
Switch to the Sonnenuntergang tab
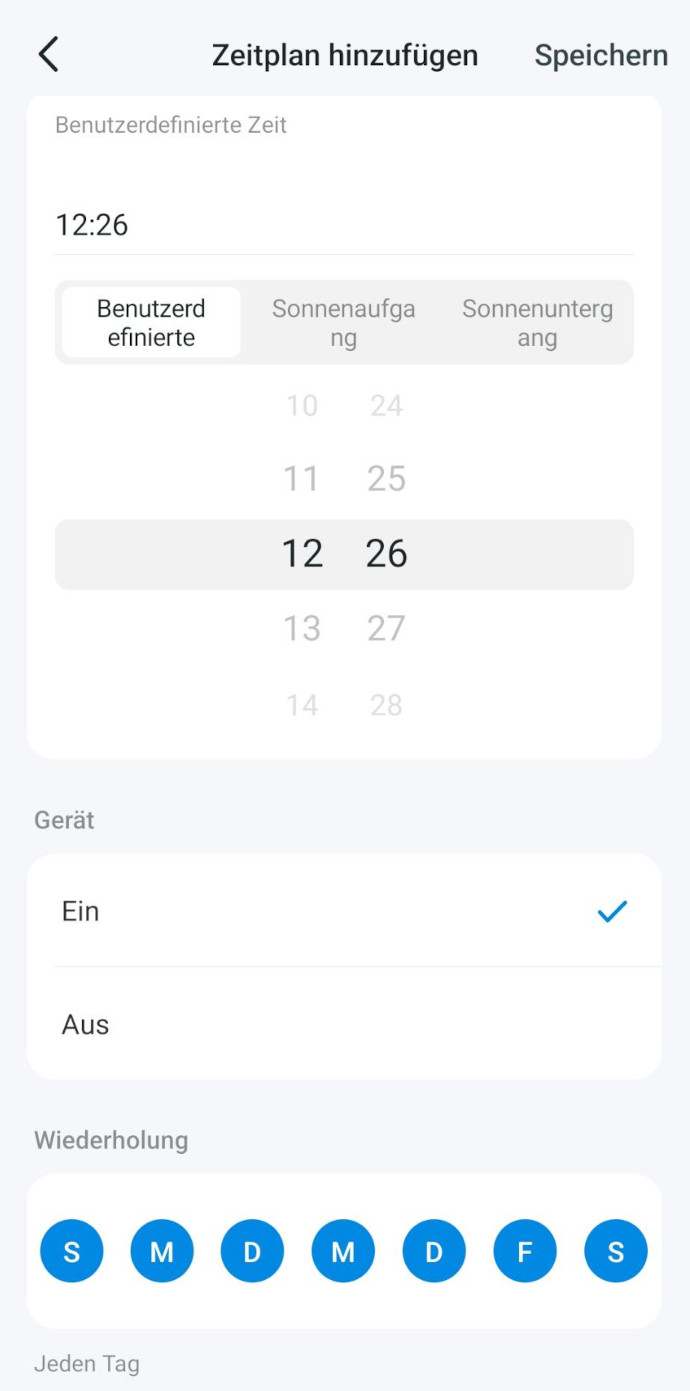(x=537, y=323)
